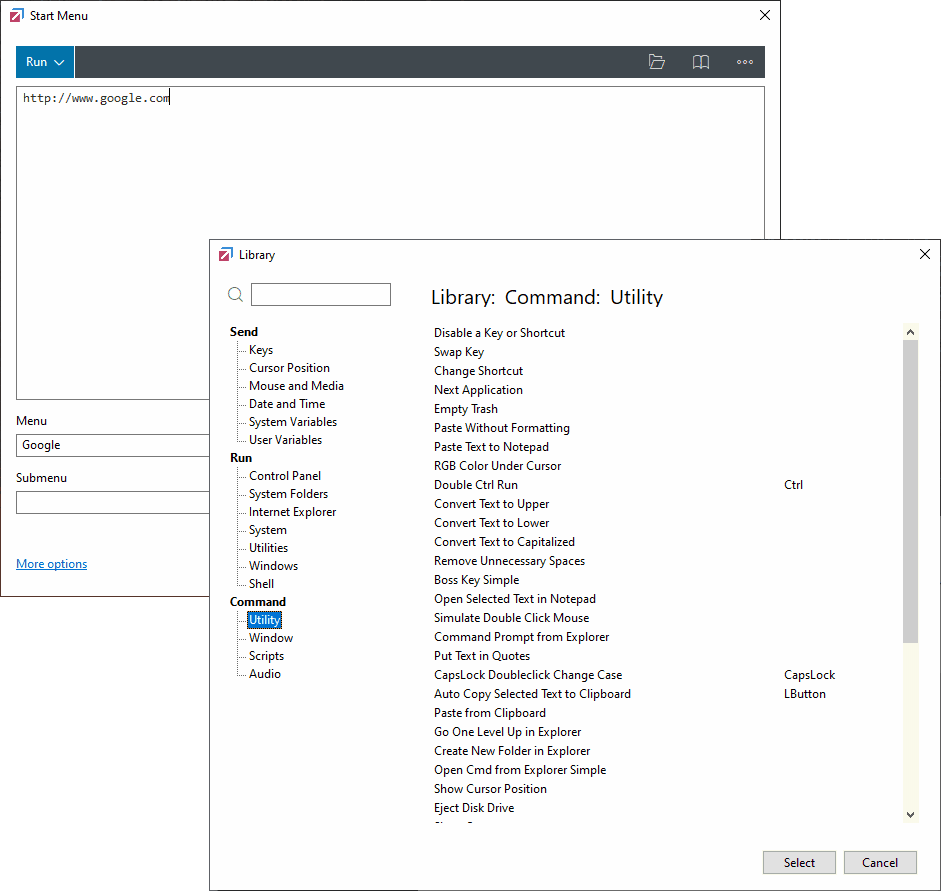Choose Empty Trash command from list
Image resolution: width=941 pixels, height=891 pixels.
click(466, 409)
